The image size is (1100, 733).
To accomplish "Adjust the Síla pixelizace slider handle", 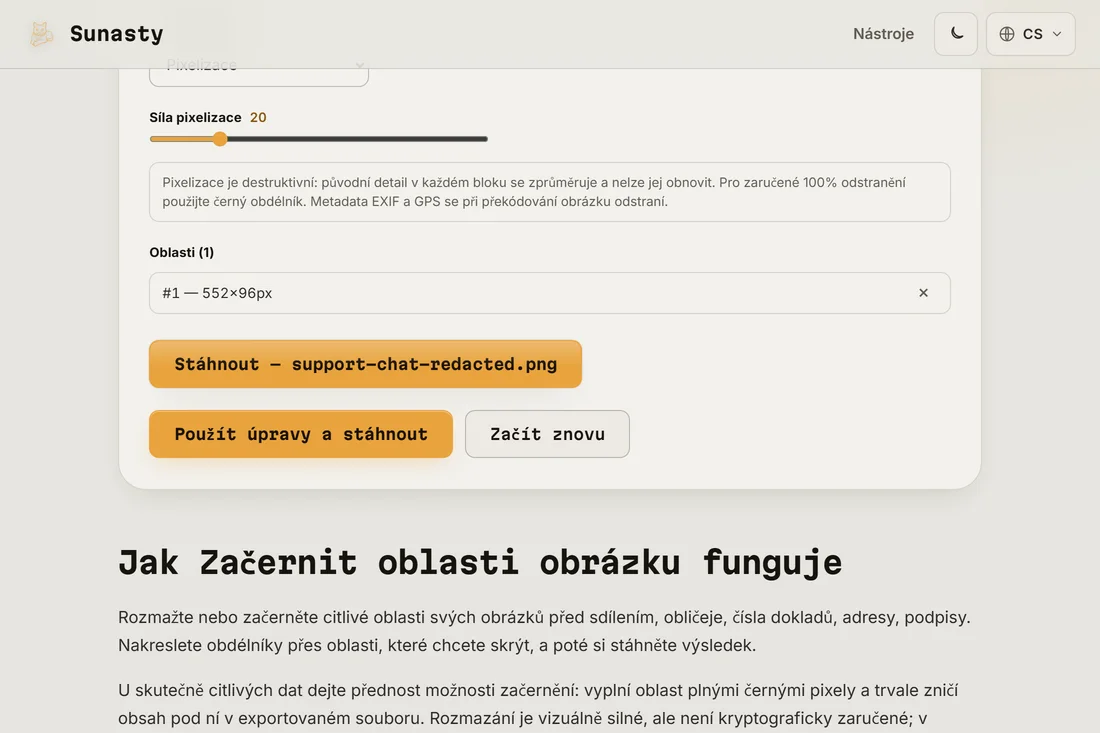I will pos(220,139).
